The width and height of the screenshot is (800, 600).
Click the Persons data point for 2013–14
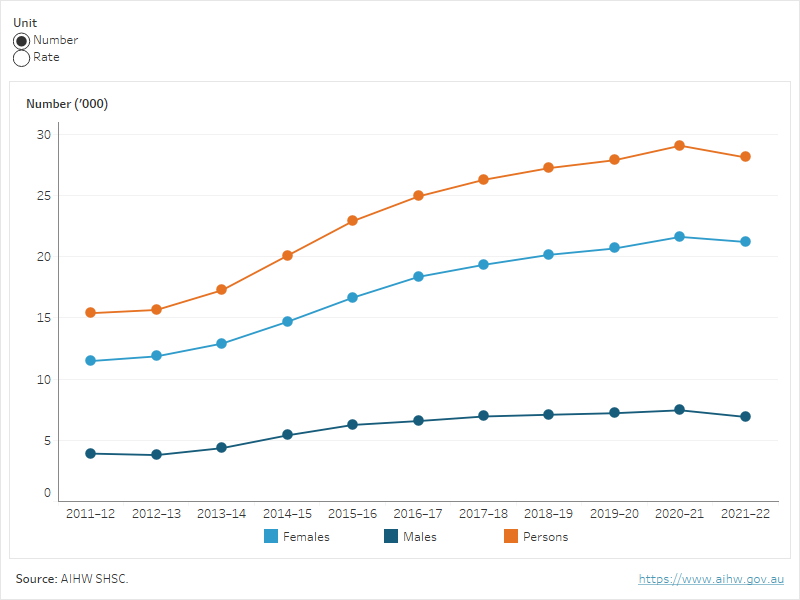pos(222,290)
